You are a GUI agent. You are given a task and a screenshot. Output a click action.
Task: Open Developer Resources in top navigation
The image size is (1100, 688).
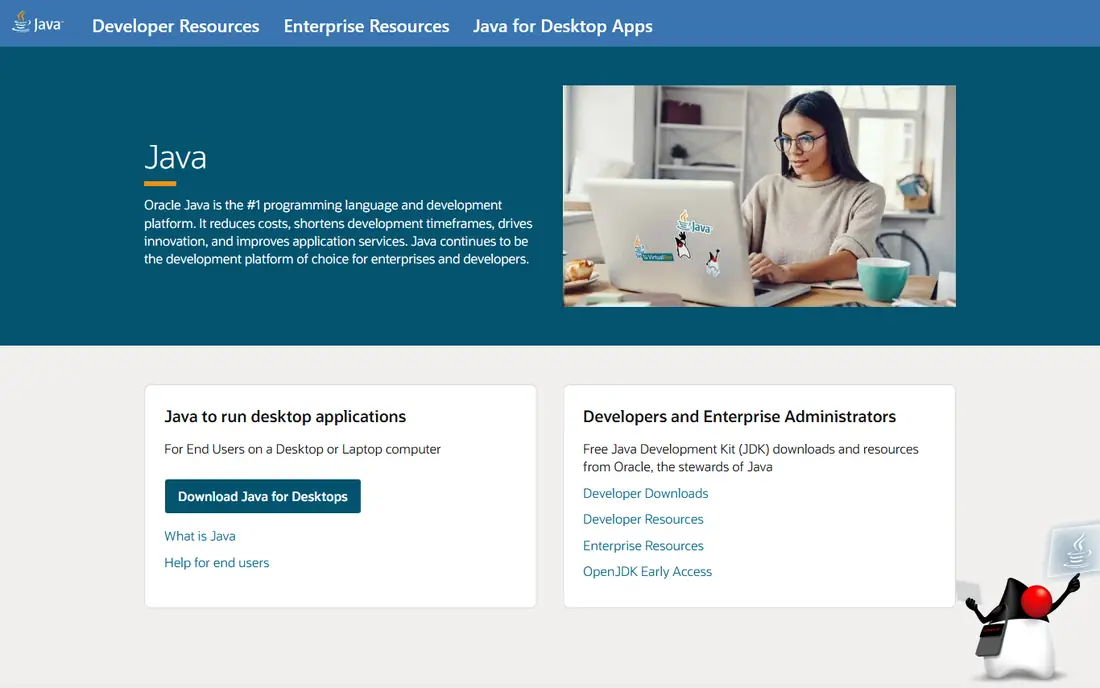(175, 26)
